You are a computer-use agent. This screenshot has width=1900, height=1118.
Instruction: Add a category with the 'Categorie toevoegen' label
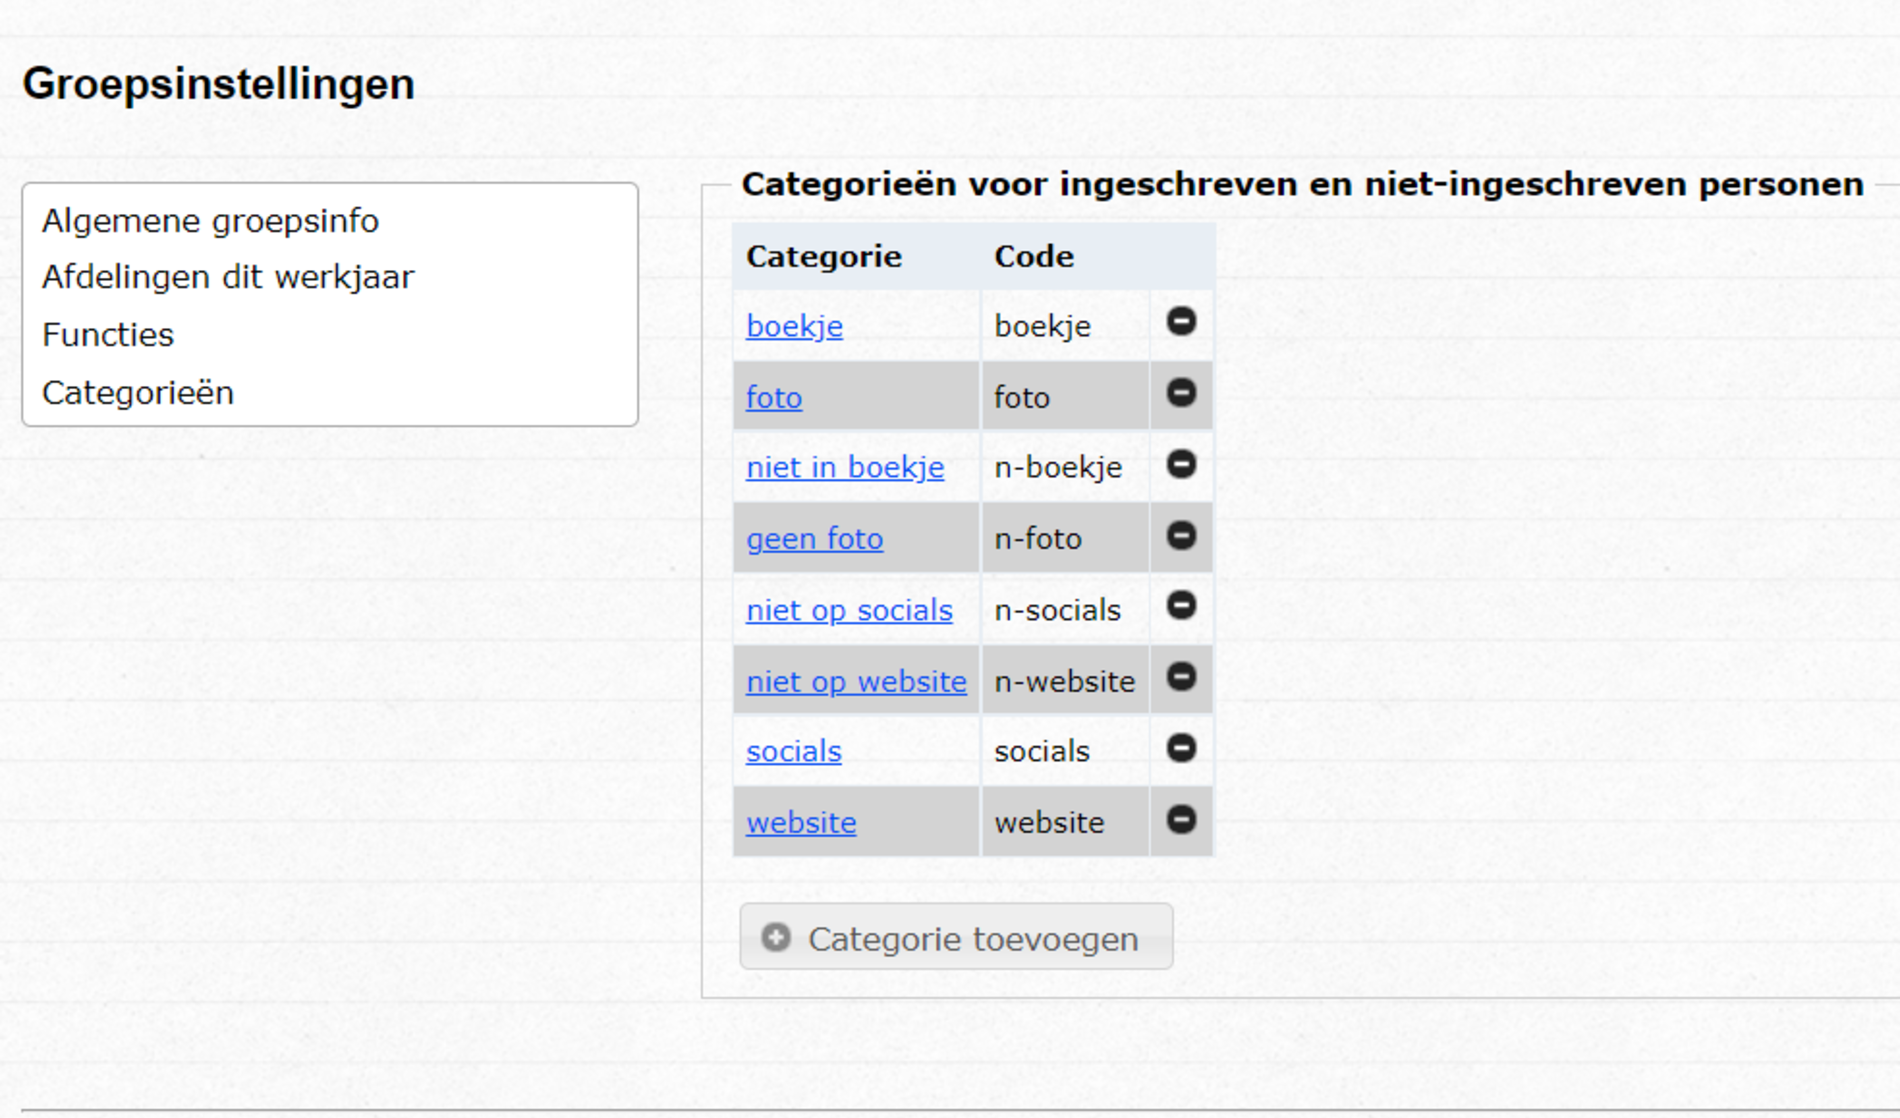click(973, 939)
